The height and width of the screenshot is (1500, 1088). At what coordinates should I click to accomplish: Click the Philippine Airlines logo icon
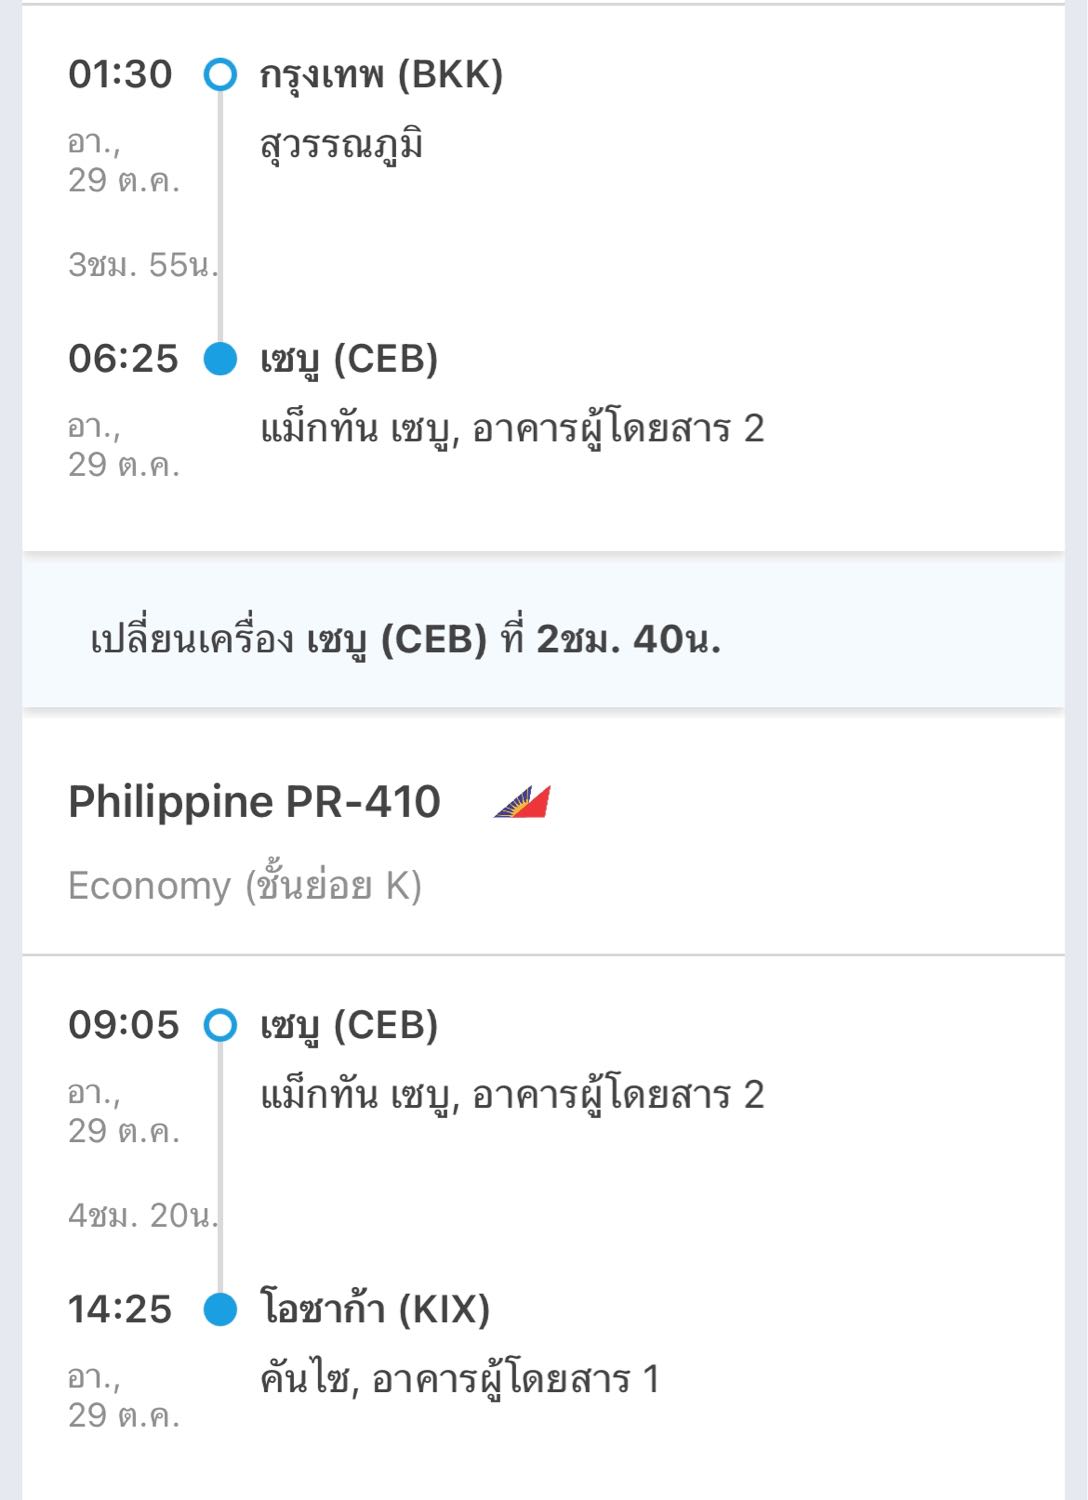[x=522, y=802]
